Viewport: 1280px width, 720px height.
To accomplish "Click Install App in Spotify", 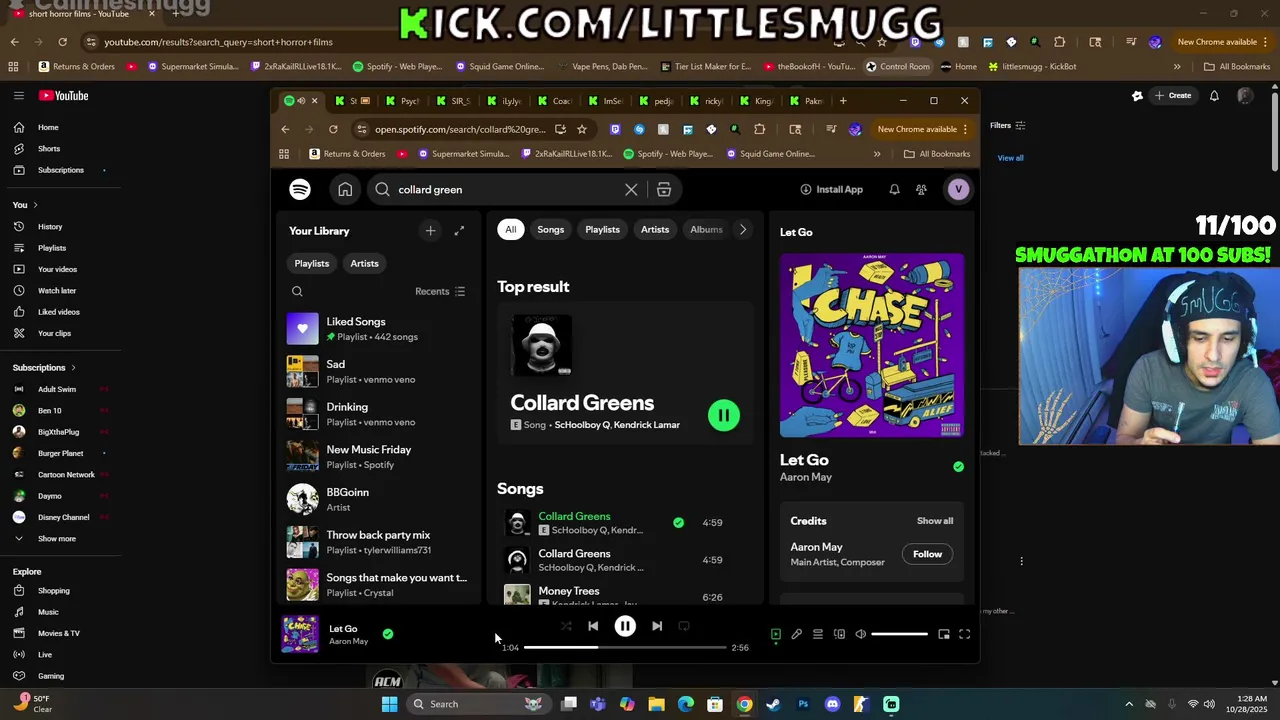I will [831, 189].
